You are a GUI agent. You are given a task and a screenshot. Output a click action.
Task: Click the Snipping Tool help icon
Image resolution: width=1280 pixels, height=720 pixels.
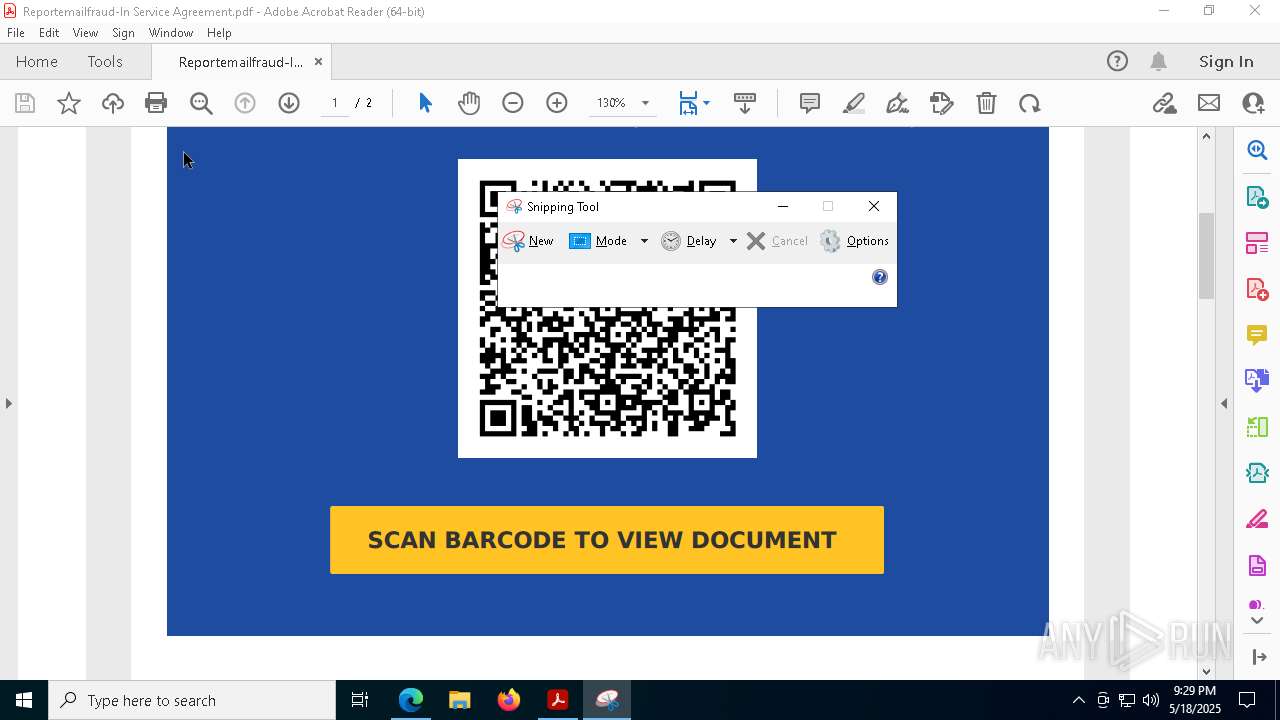[x=880, y=277]
